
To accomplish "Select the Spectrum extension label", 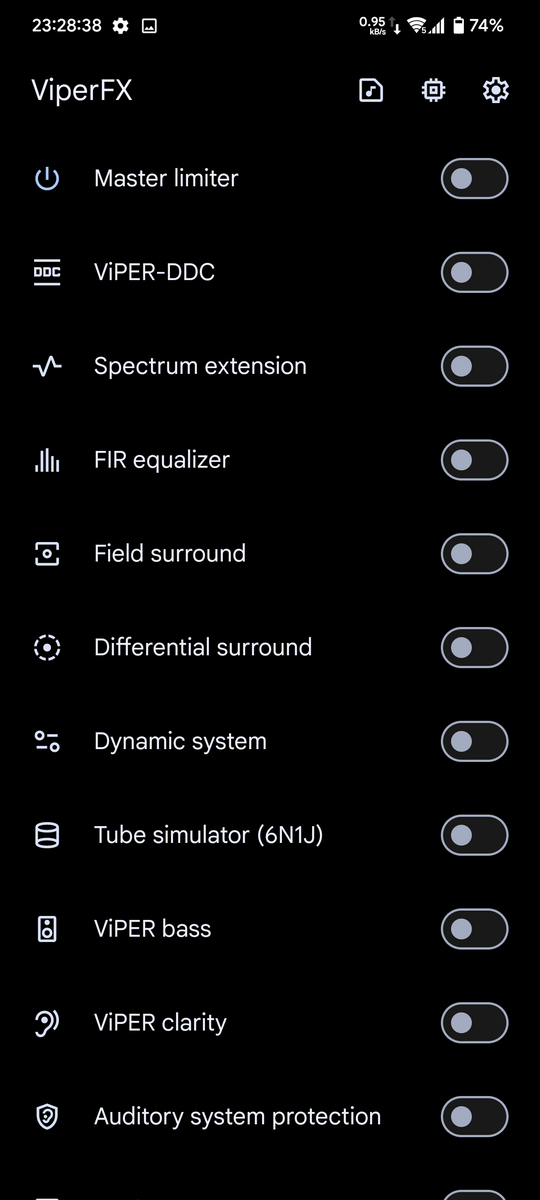I will pyautogui.click(x=200, y=366).
